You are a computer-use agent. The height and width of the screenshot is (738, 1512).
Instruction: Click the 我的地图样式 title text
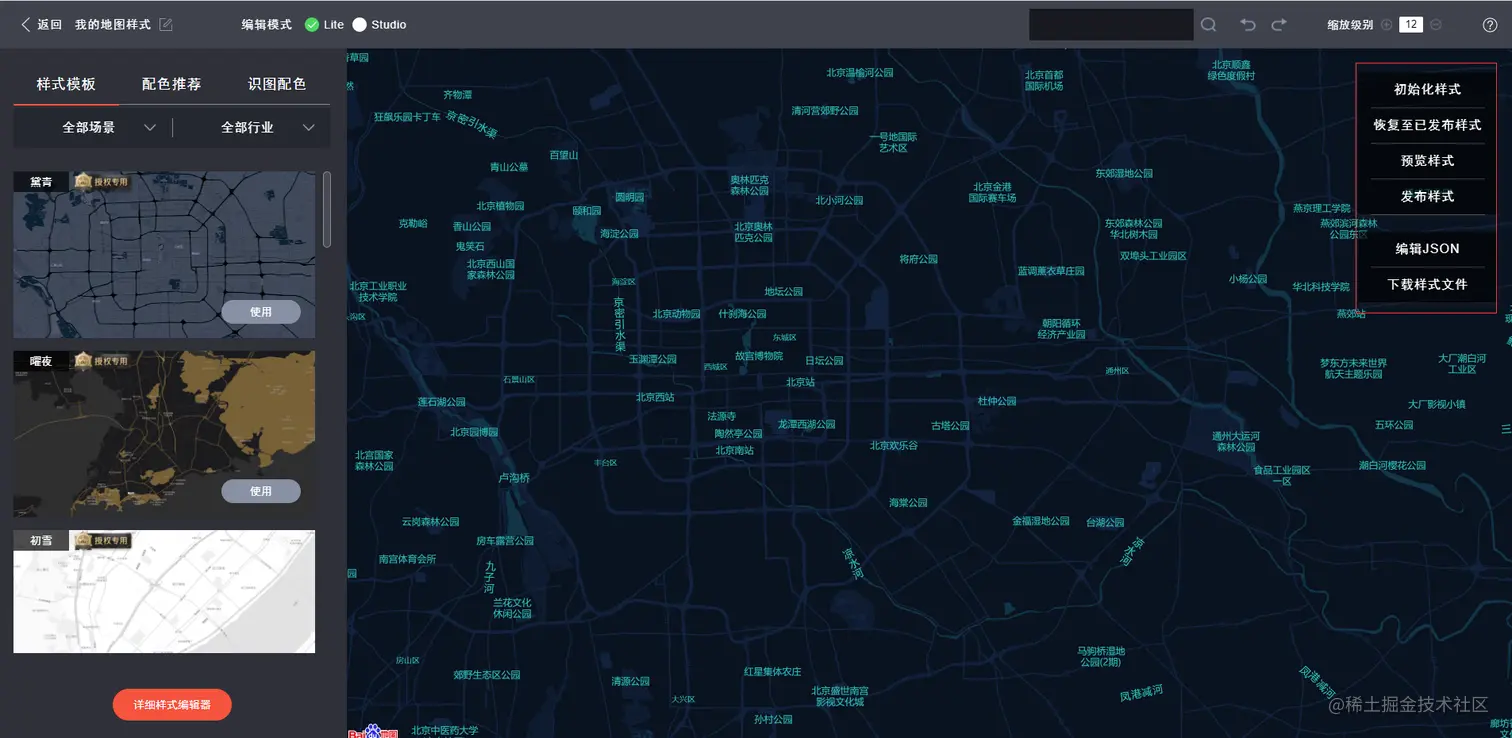[113, 25]
